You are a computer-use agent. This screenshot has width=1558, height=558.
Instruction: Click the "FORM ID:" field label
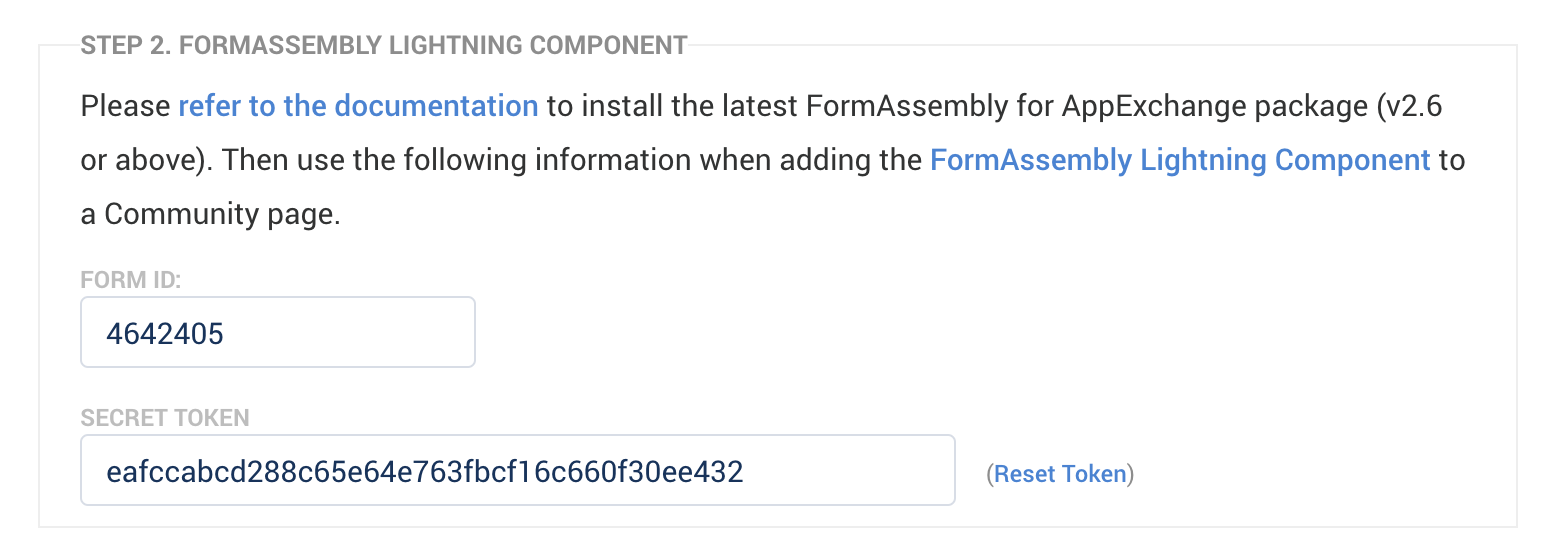[x=130, y=281]
